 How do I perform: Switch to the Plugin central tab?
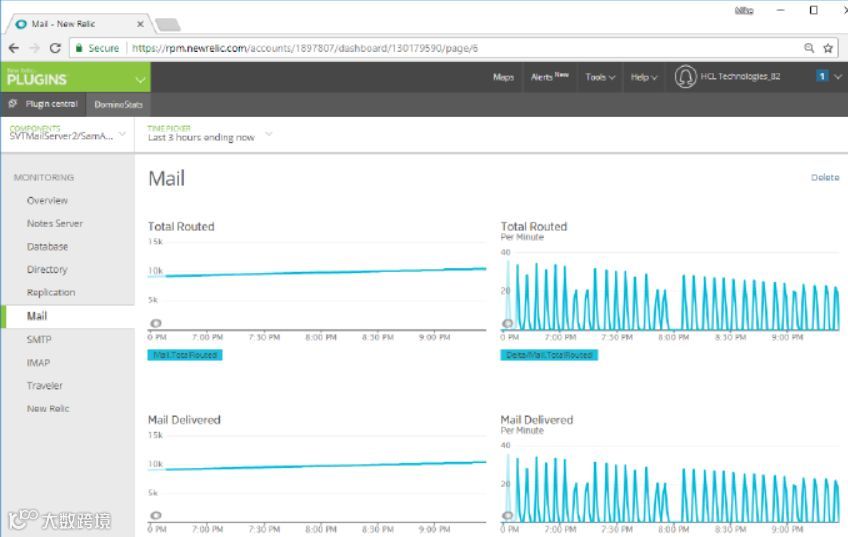(x=44, y=104)
